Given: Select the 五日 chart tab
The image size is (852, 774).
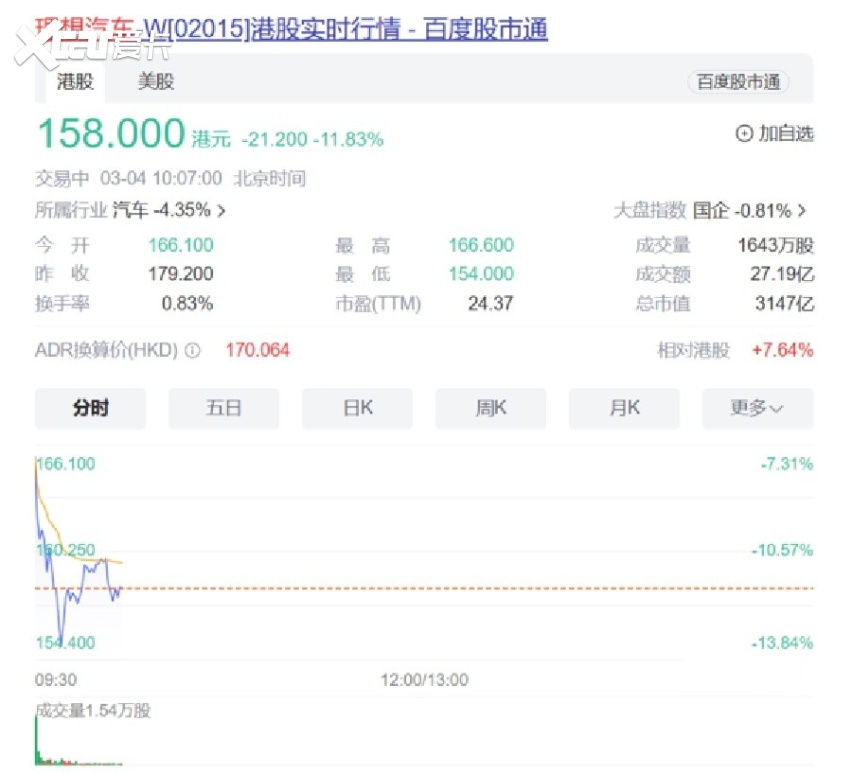Looking at the screenshot, I should pyautogui.click(x=224, y=408).
